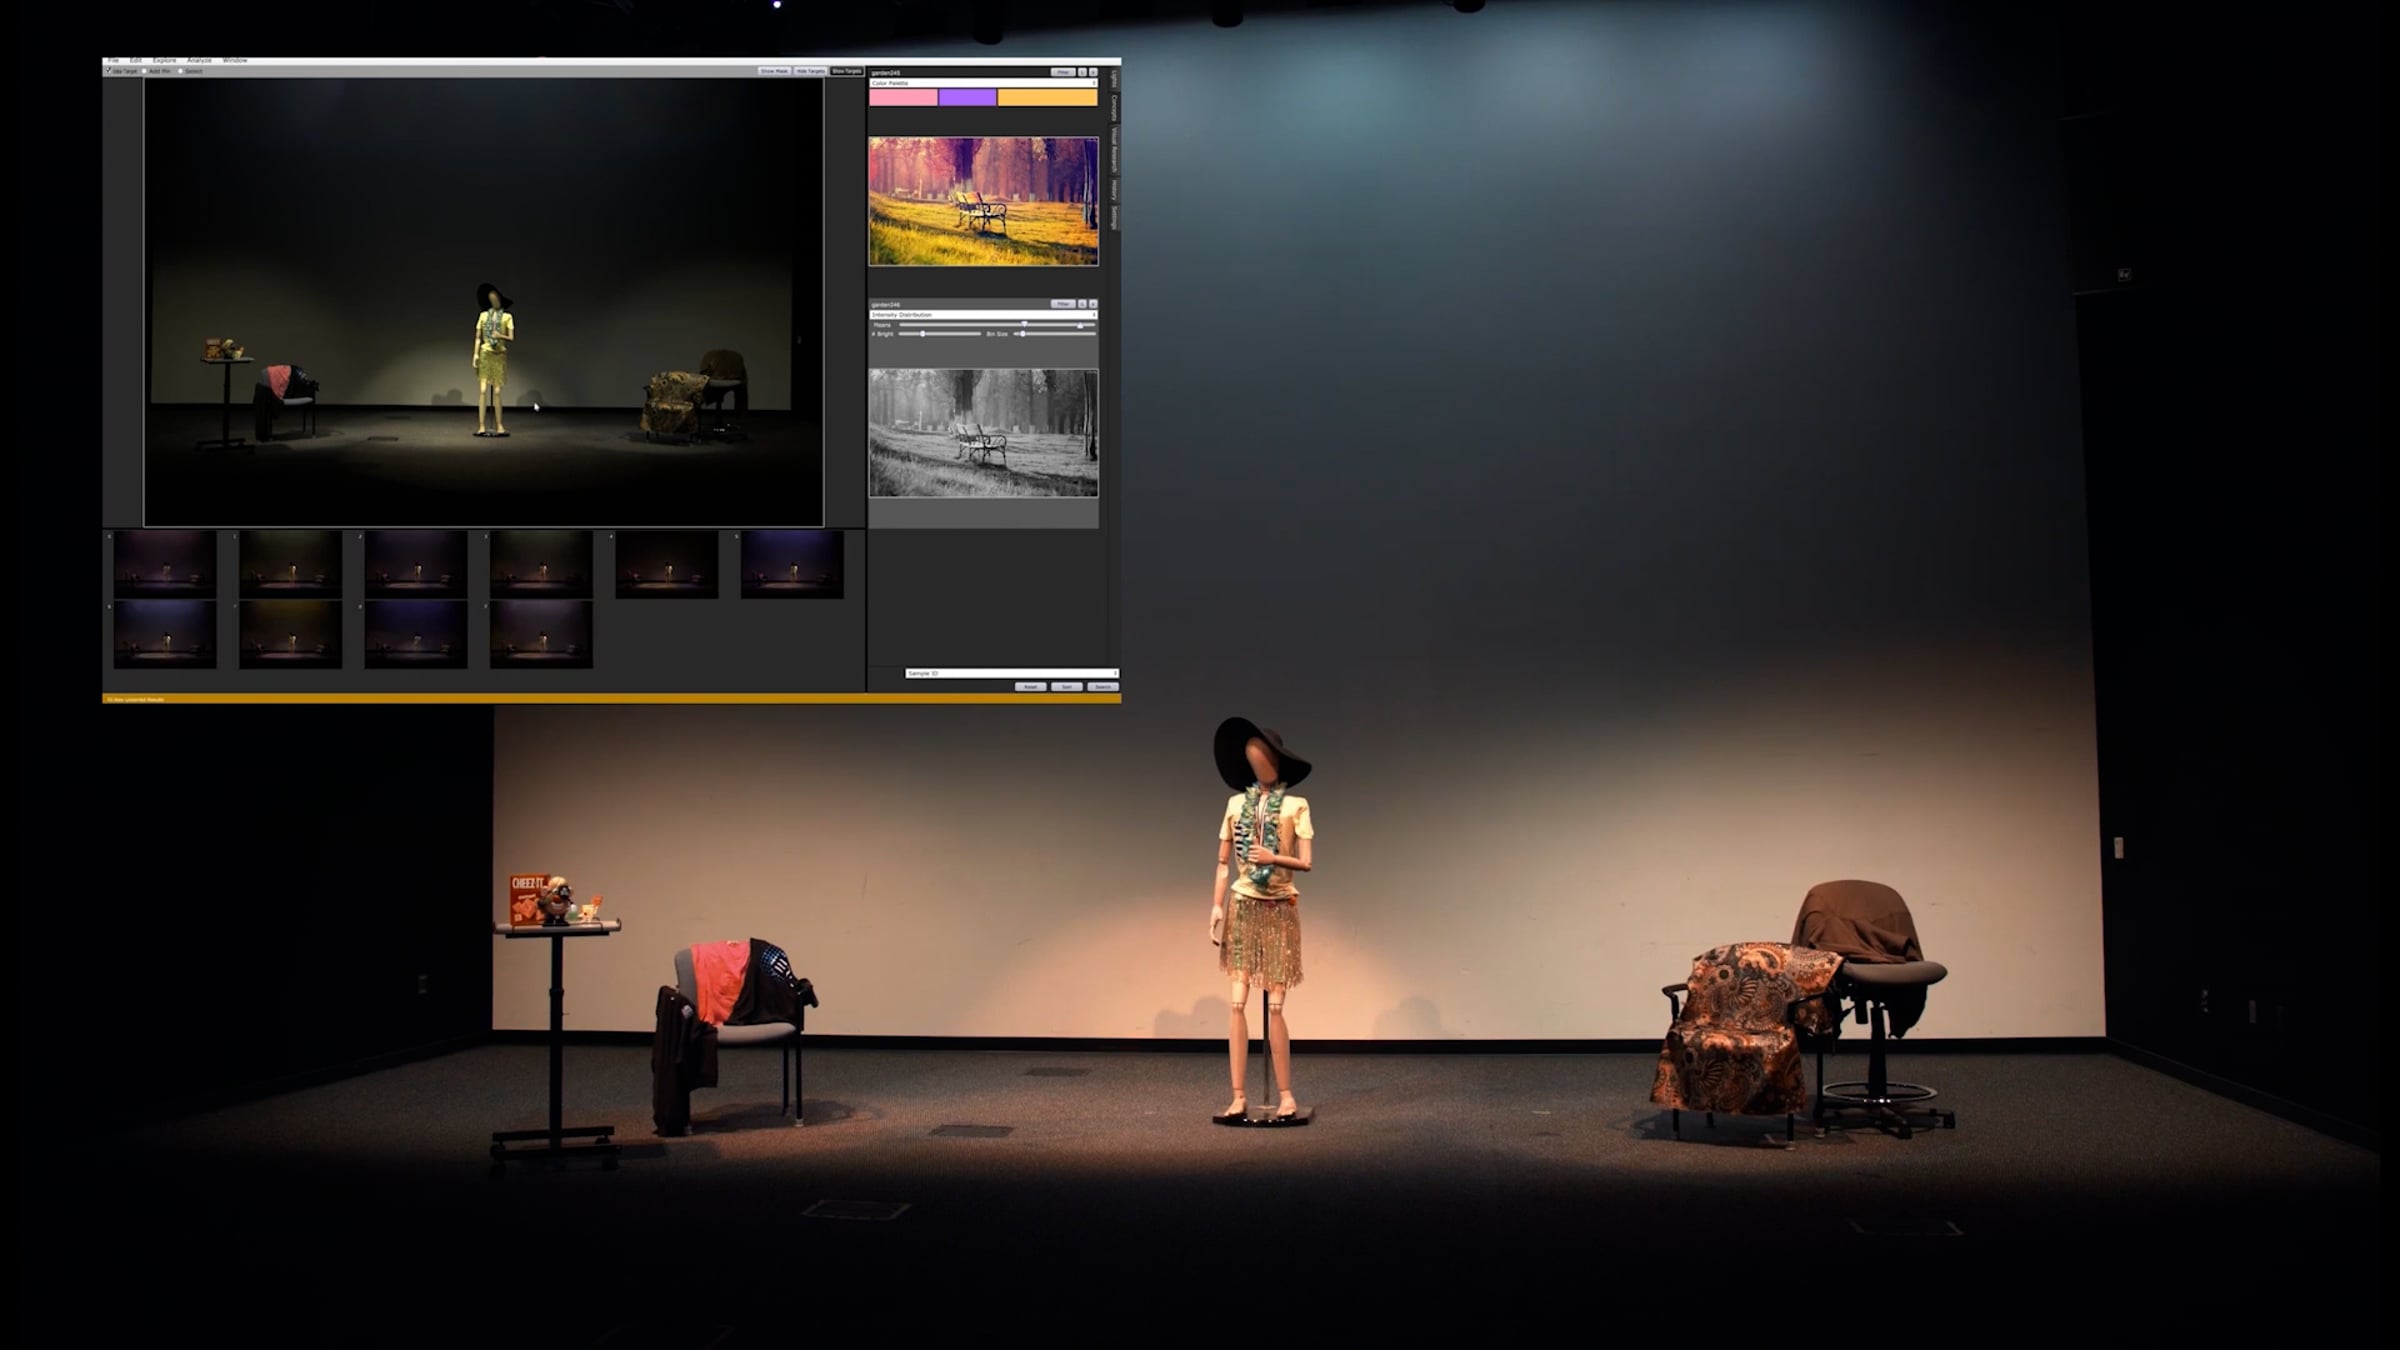The width and height of the screenshot is (2400, 1350).
Task: Choose the Select radio option
Action: coord(180,71)
